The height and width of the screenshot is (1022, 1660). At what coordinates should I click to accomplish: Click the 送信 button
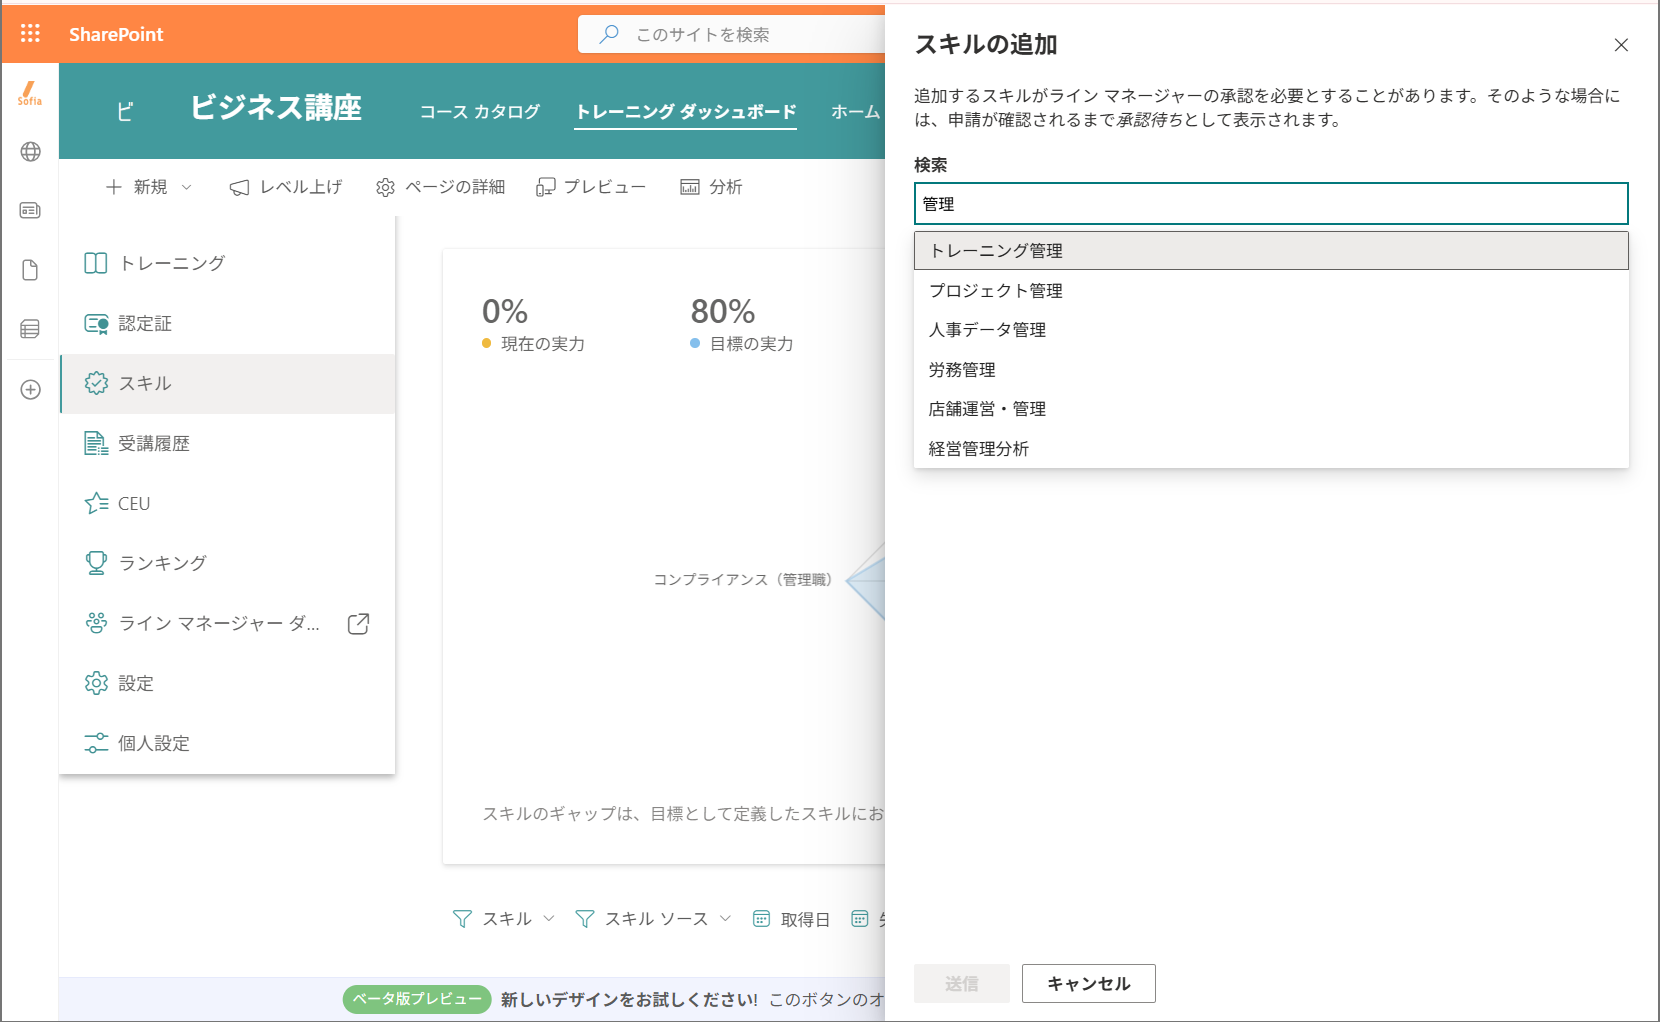[x=962, y=983]
